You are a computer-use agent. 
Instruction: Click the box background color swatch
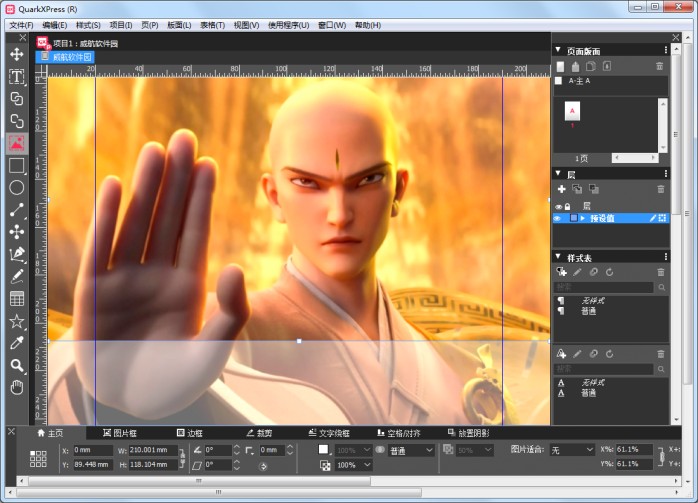(x=324, y=450)
